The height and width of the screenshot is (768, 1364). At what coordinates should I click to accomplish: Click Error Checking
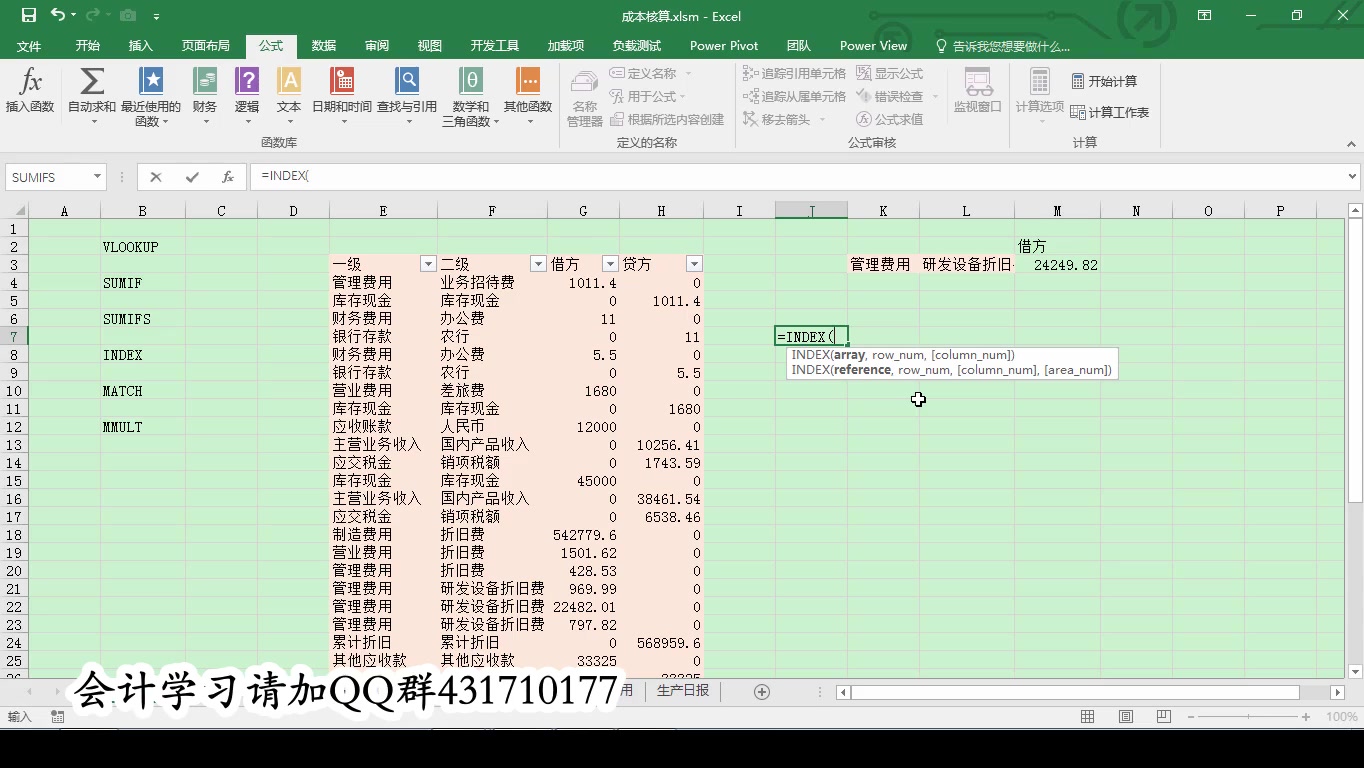[x=890, y=96]
